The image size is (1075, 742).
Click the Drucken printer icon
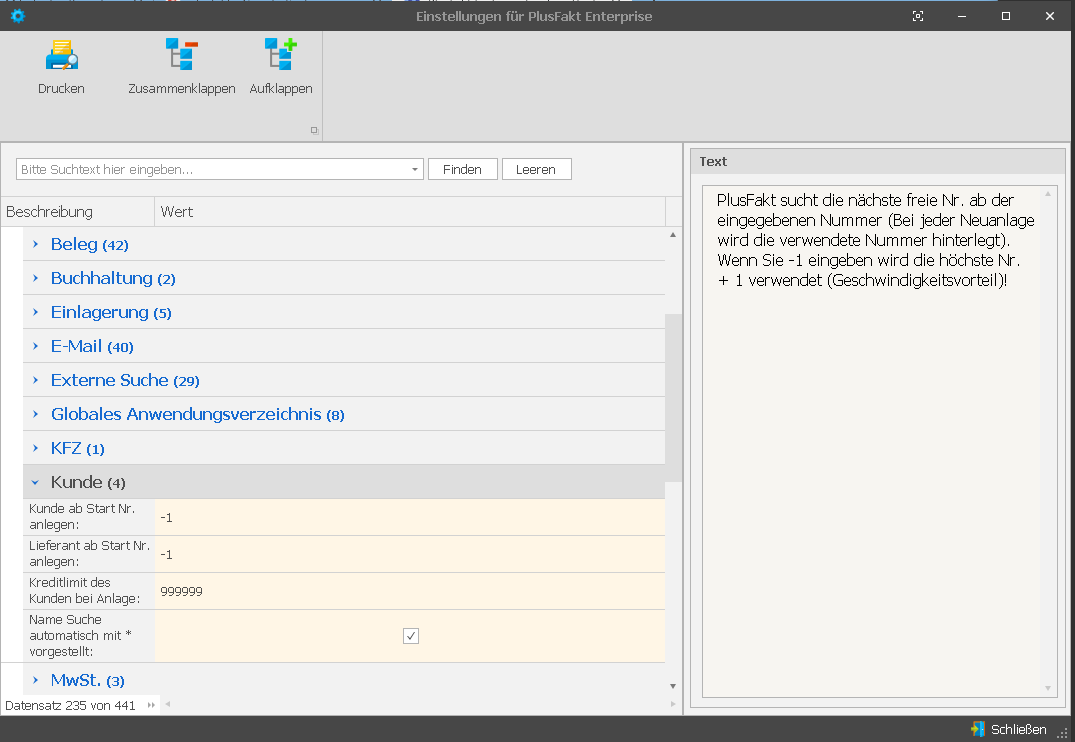62,55
